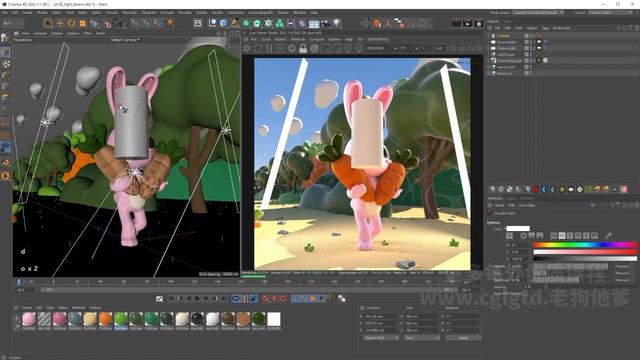The image size is (640, 360).
Task: Select the Live Selection tool
Action: [x=48, y=24]
